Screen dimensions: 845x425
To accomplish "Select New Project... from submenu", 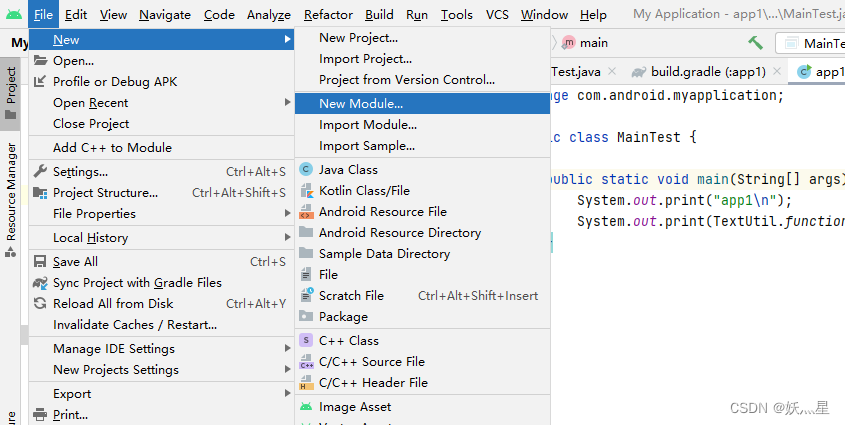I will (x=422, y=38).
